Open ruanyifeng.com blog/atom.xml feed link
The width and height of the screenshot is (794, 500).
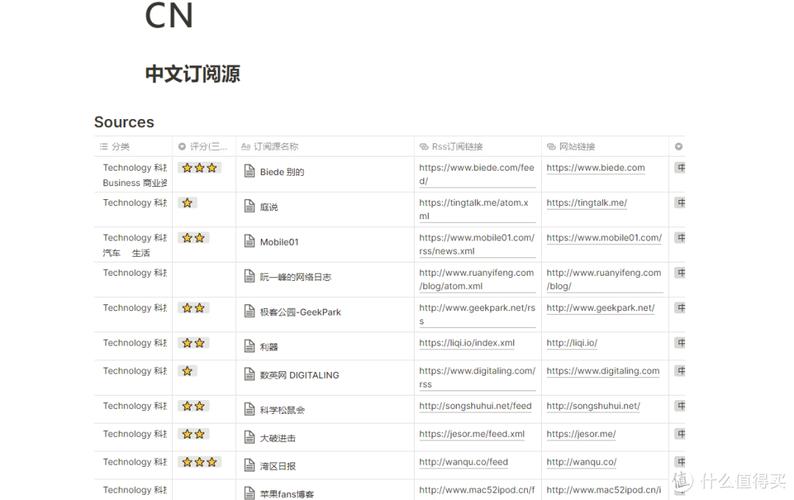click(477, 279)
